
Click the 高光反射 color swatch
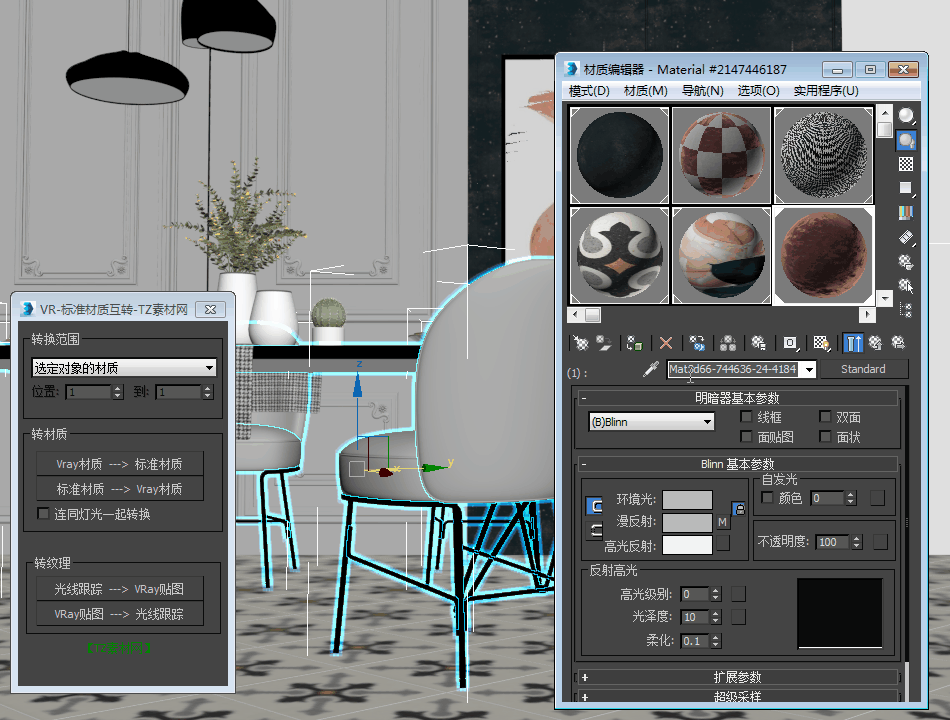687,545
